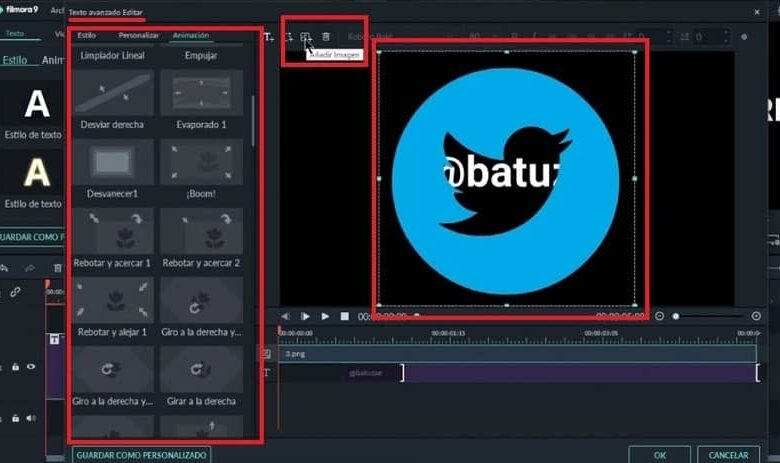This screenshot has height=463, width=780.
Task: Click the Empujar animation label
Action: [x=201, y=56]
